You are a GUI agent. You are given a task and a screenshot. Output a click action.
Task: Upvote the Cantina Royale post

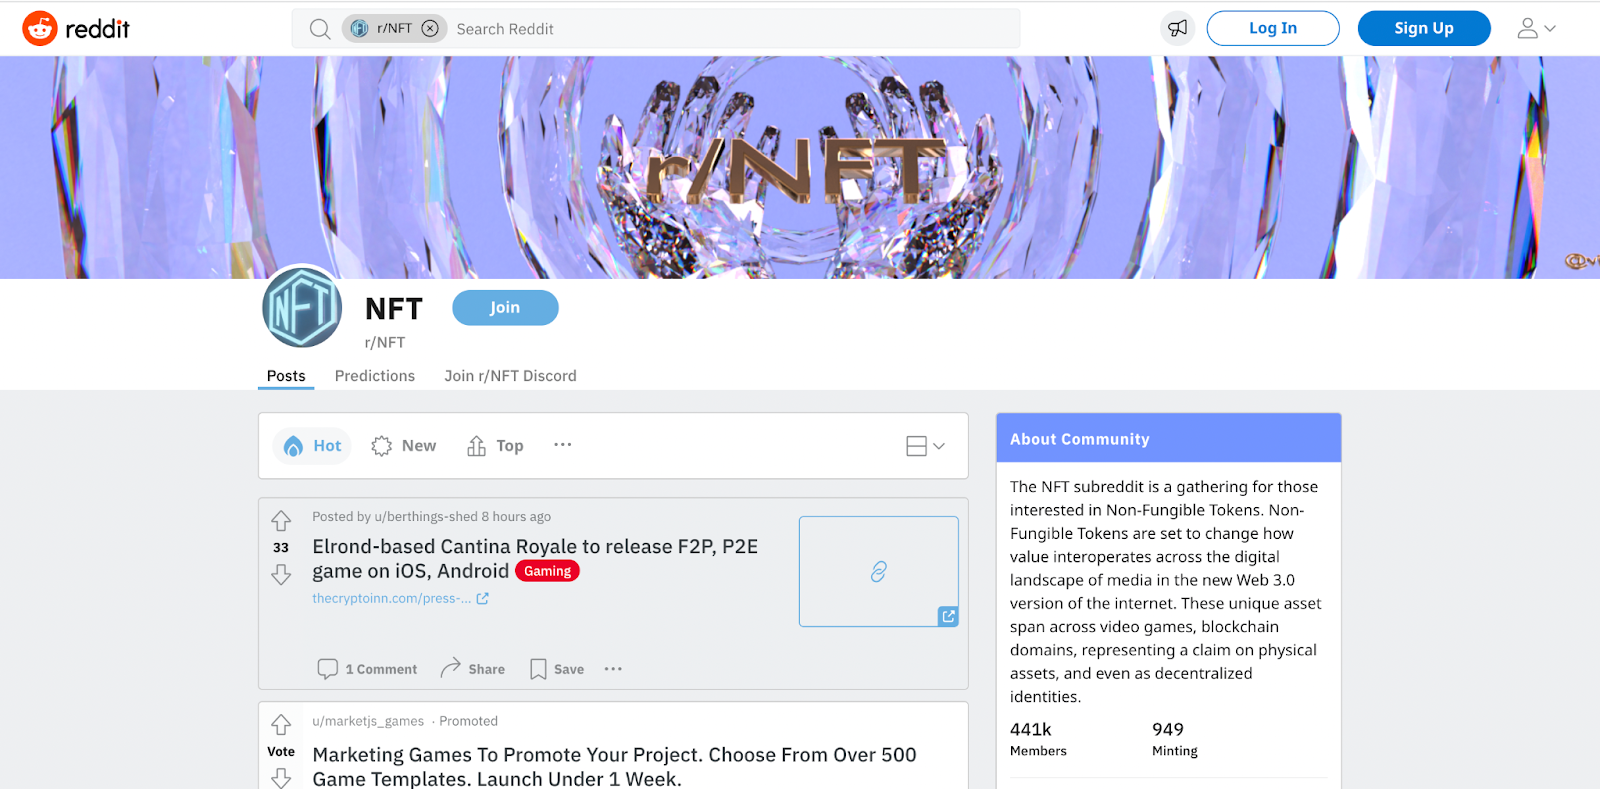[x=281, y=521]
